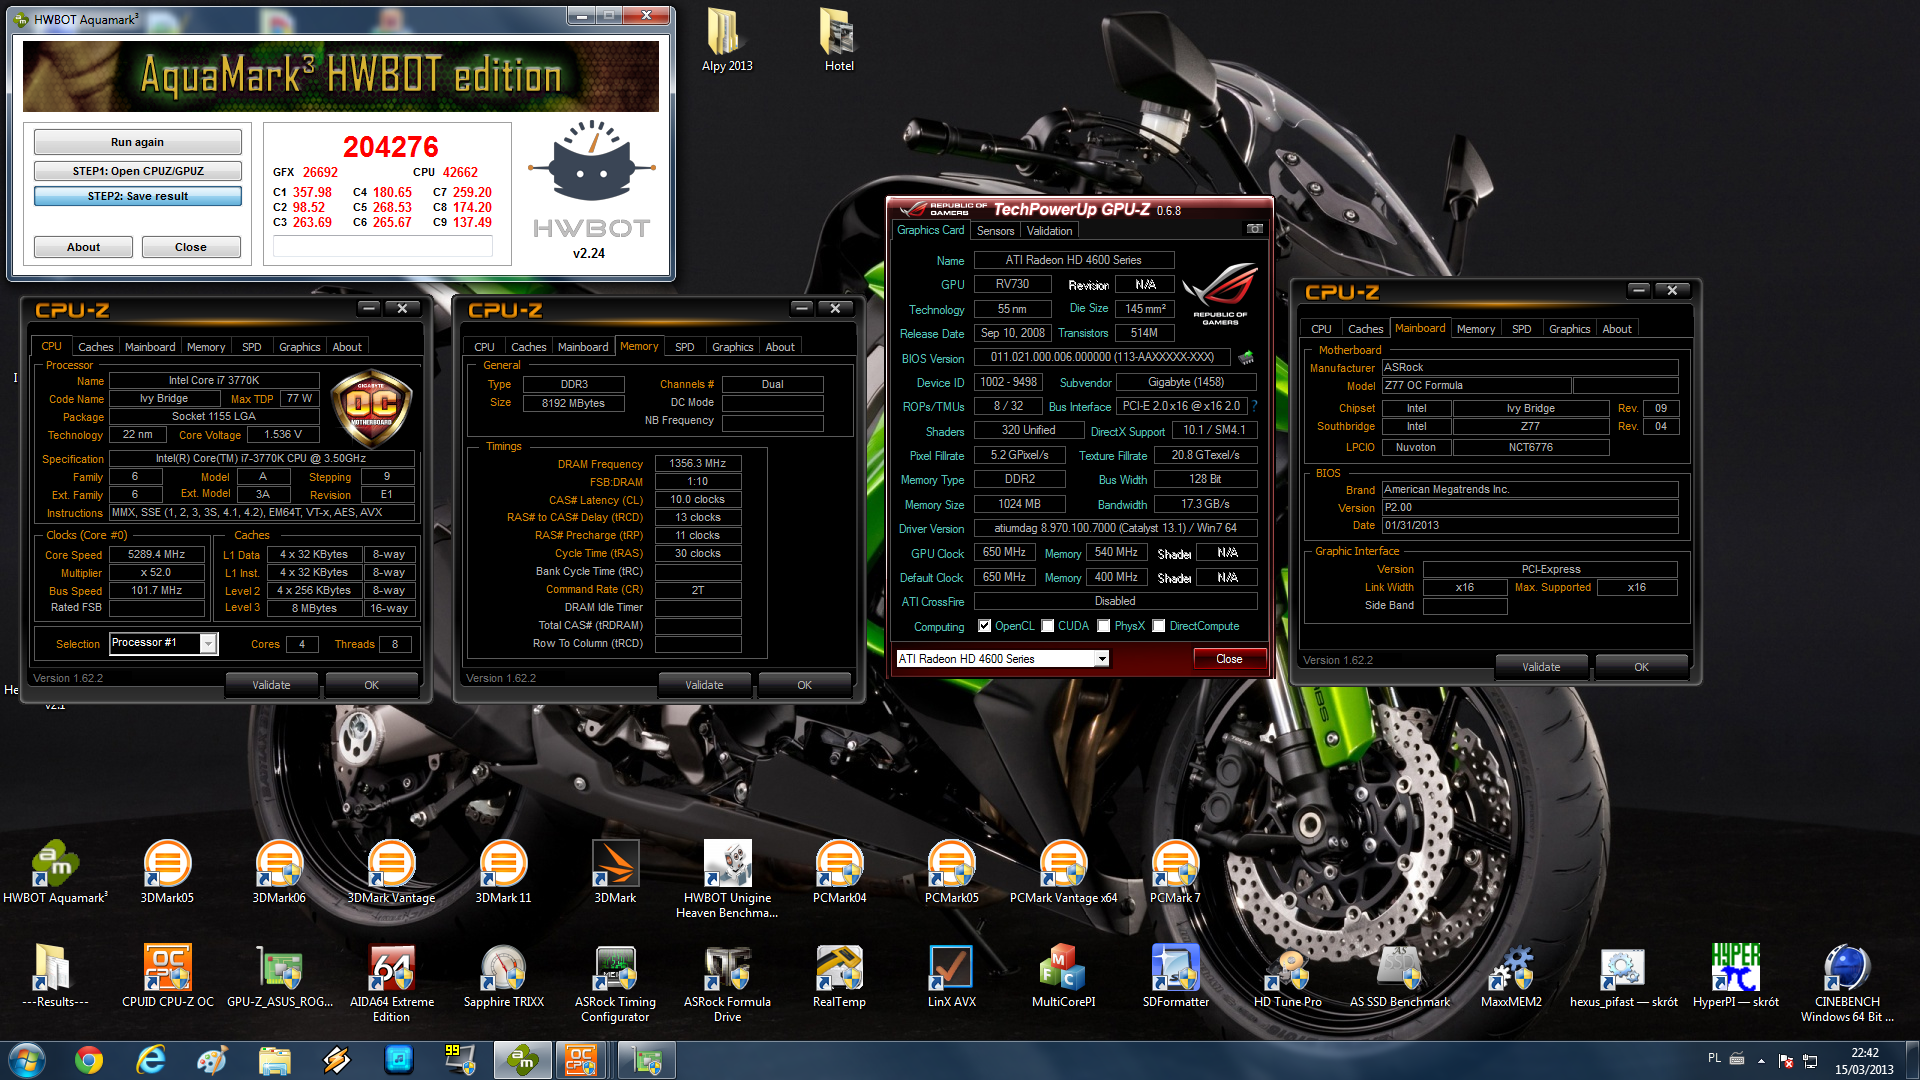
Task: Open AS SSD Benchmark shortcut
Action: pyautogui.click(x=1399, y=975)
